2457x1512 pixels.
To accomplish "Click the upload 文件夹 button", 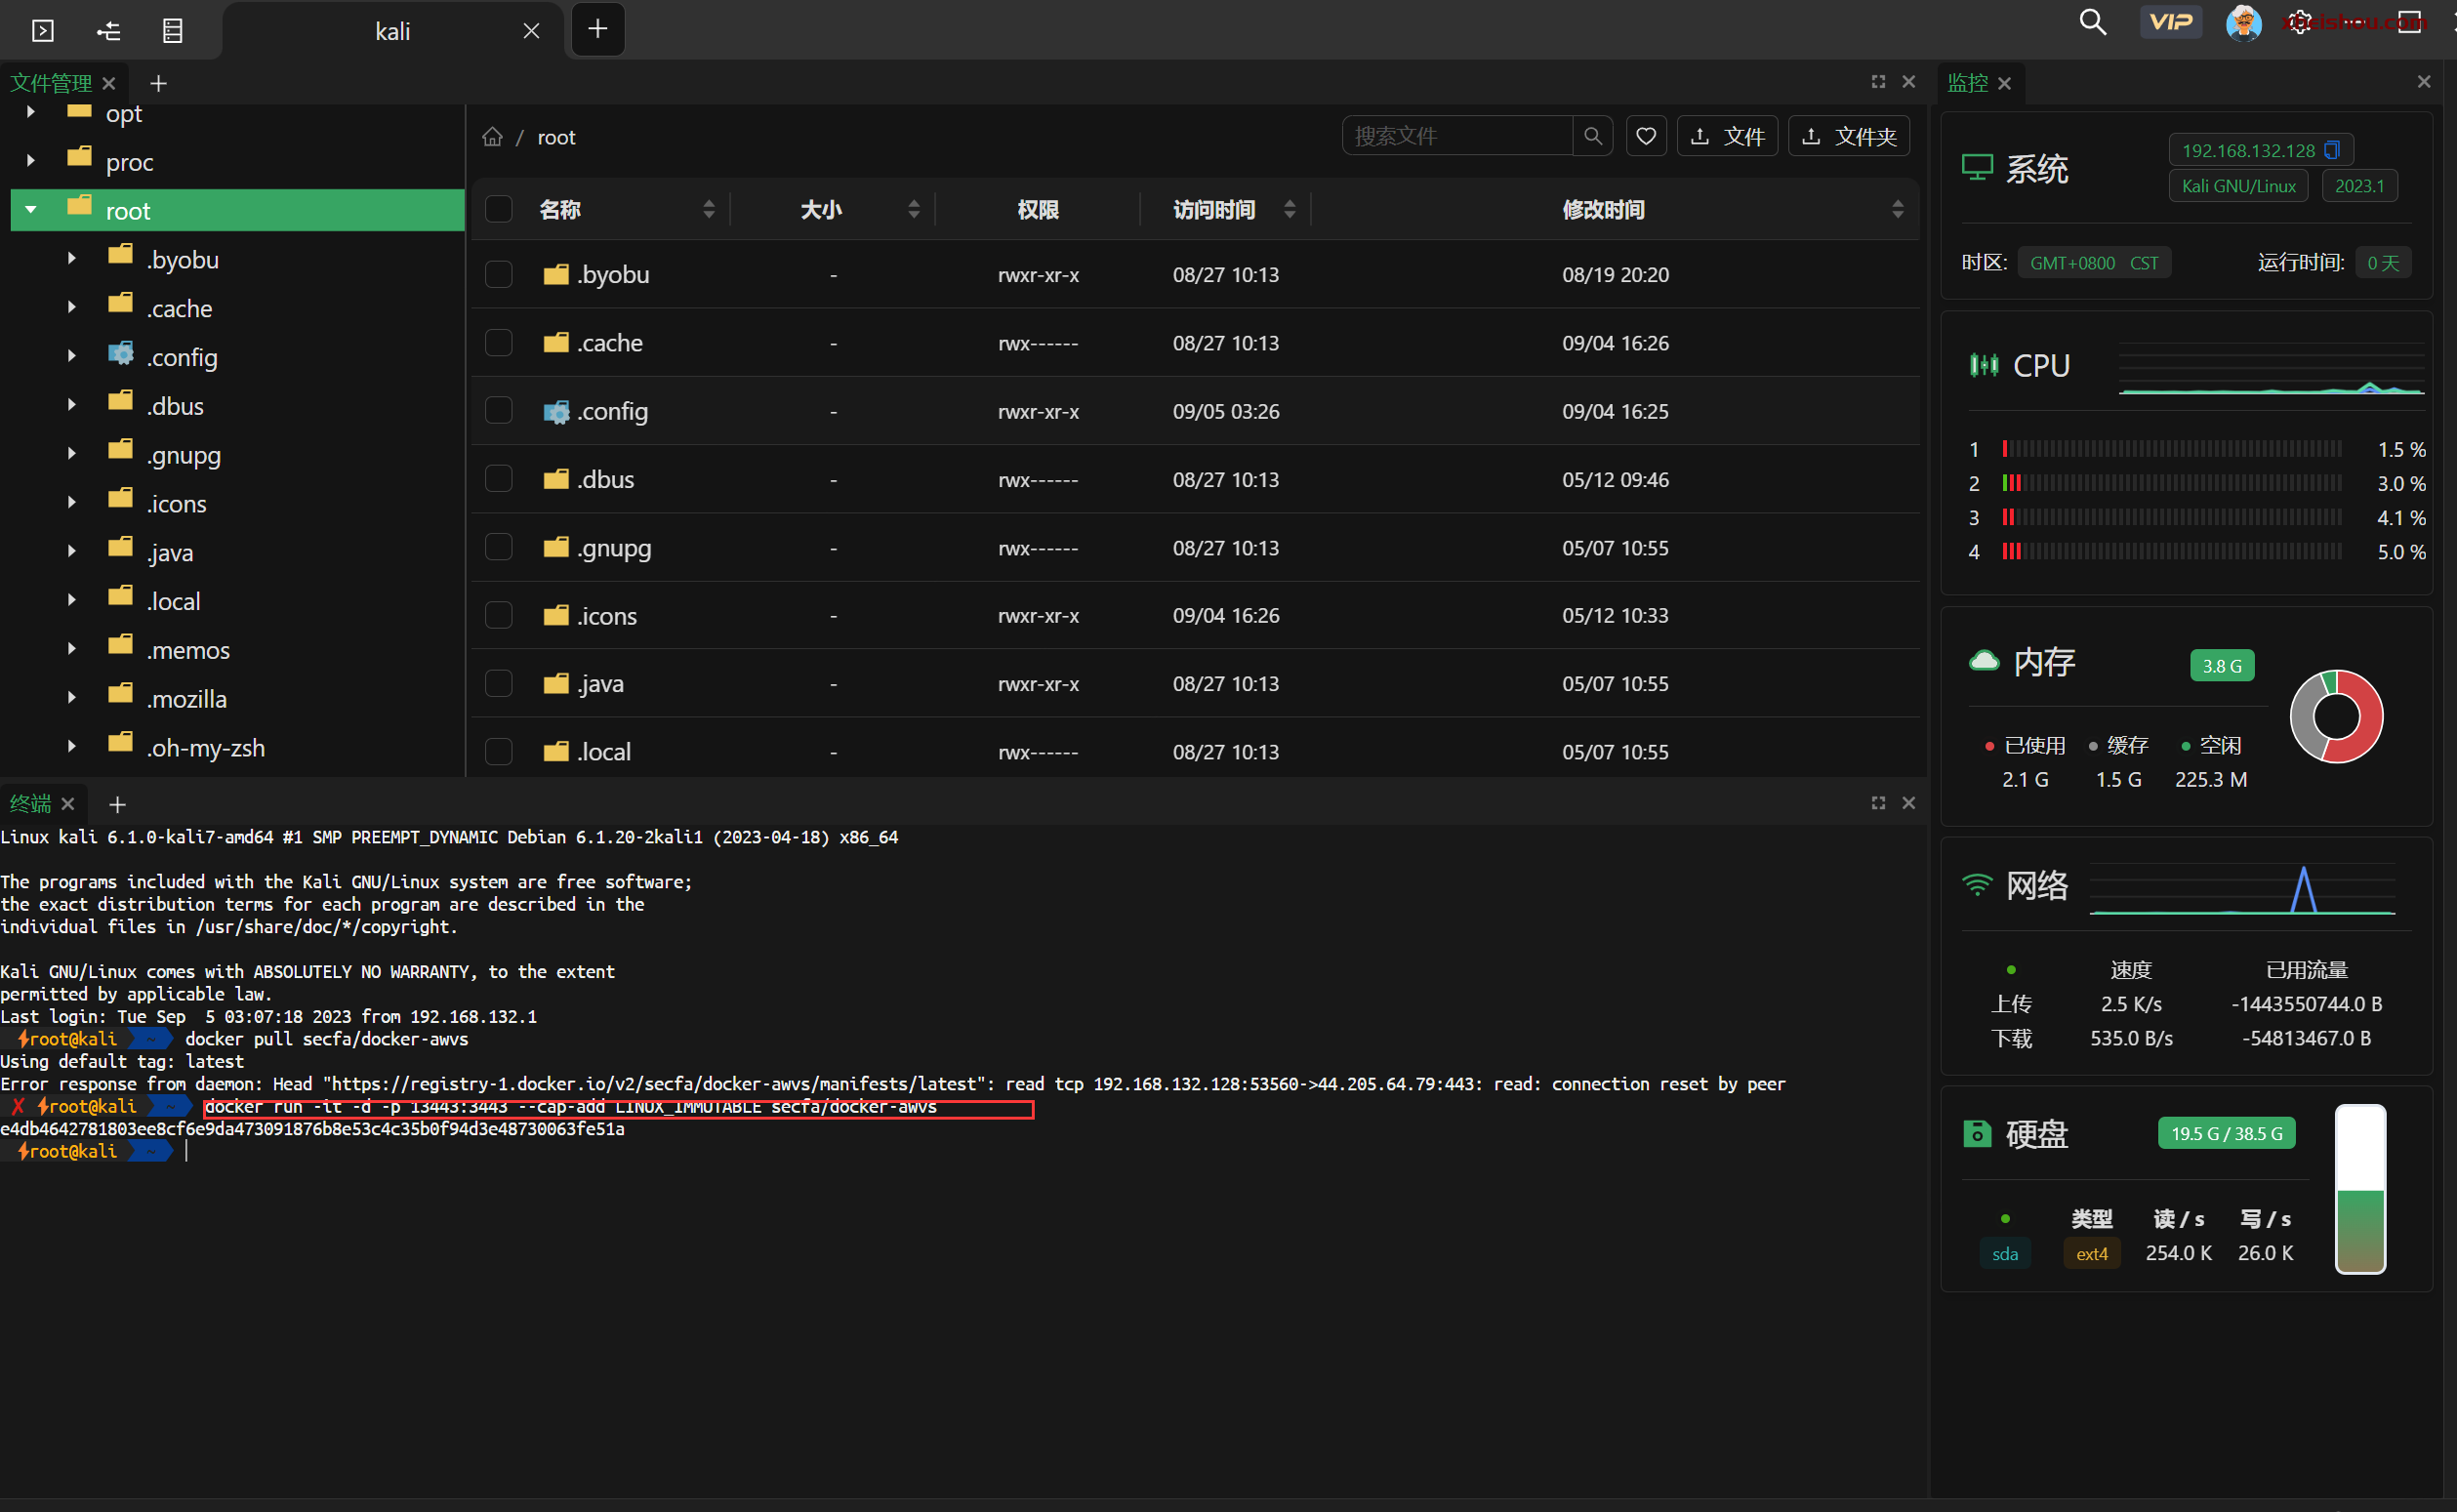I will click(1848, 136).
